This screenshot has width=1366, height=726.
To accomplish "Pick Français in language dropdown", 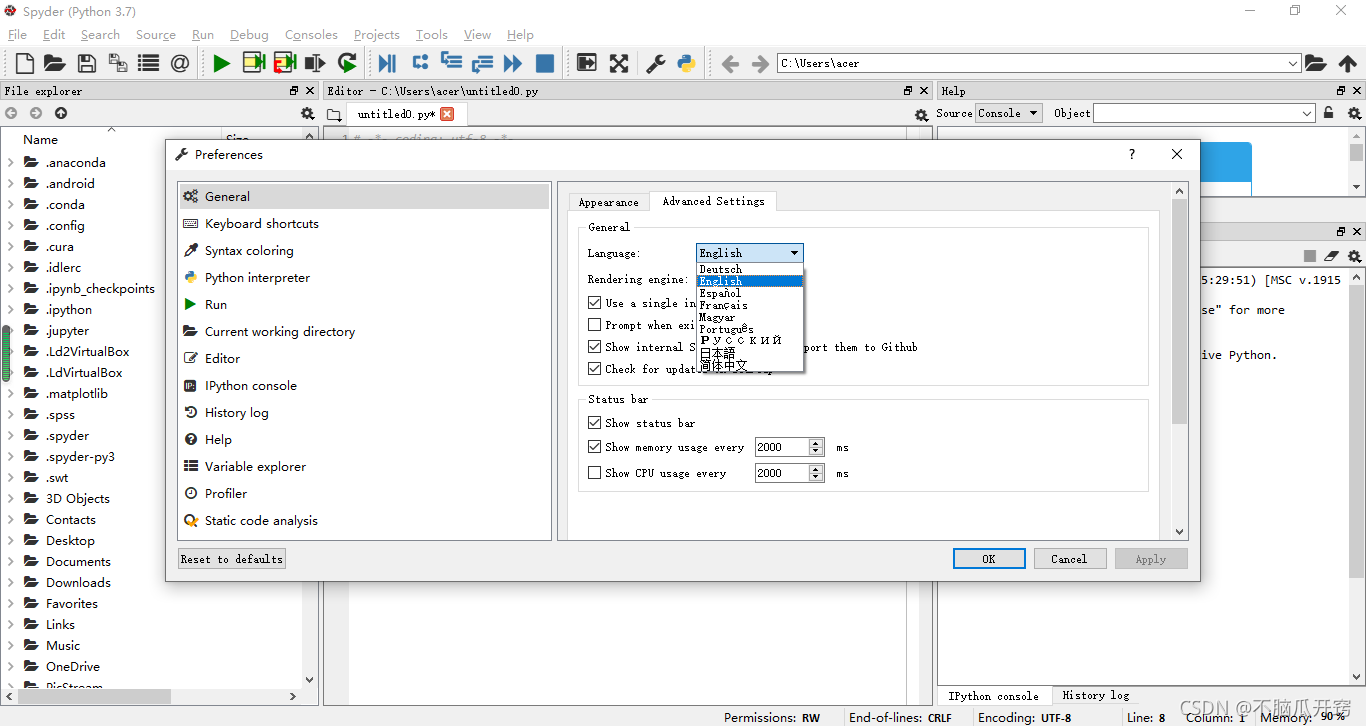I will coord(749,305).
